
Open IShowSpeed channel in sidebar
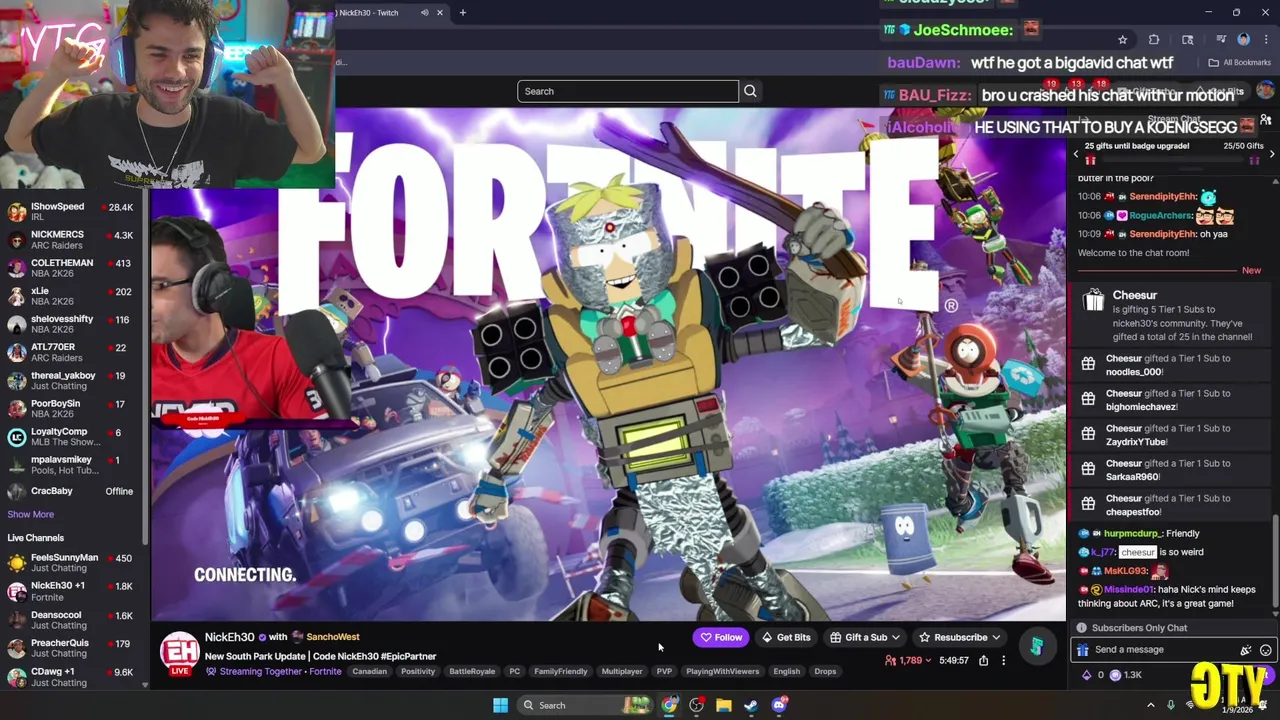(70, 212)
